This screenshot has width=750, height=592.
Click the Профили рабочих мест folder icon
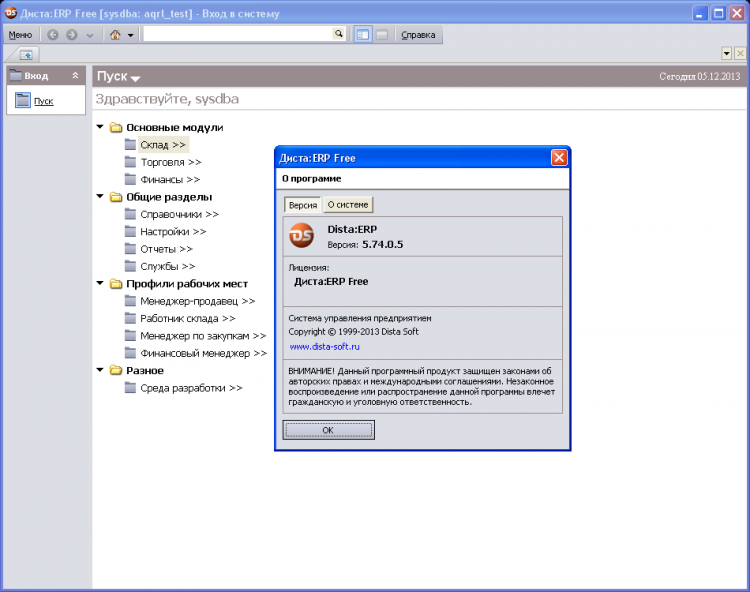click(x=116, y=284)
